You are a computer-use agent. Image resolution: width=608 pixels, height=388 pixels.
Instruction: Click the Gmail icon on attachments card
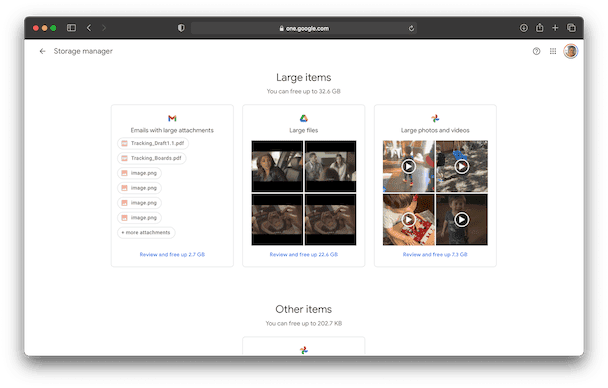point(172,118)
